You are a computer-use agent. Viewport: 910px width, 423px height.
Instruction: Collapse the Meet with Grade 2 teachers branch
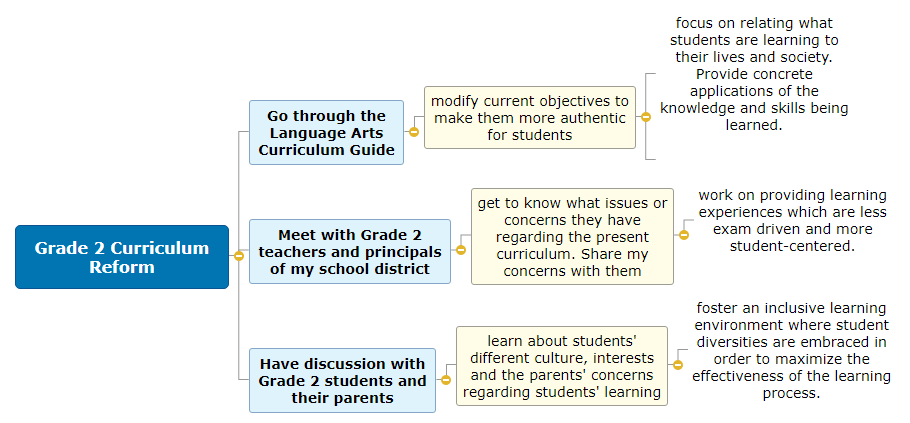coord(460,250)
